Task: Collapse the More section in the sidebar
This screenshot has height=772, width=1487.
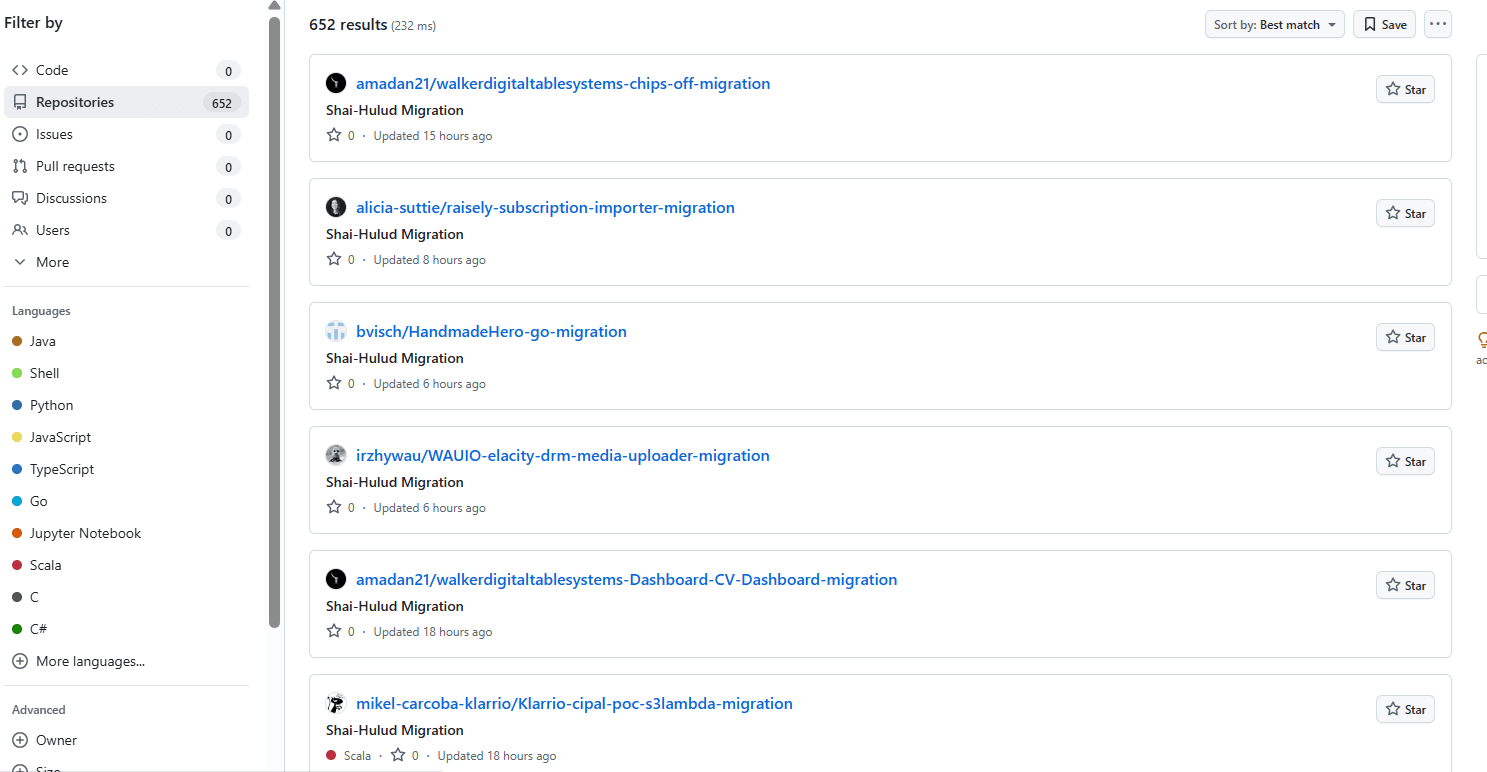Action: (42, 262)
